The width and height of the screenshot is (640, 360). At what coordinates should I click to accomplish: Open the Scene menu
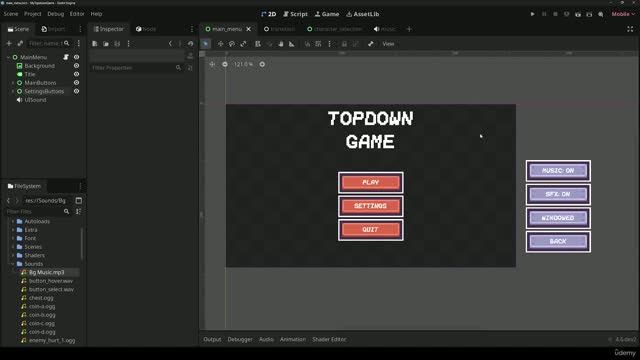[11, 14]
